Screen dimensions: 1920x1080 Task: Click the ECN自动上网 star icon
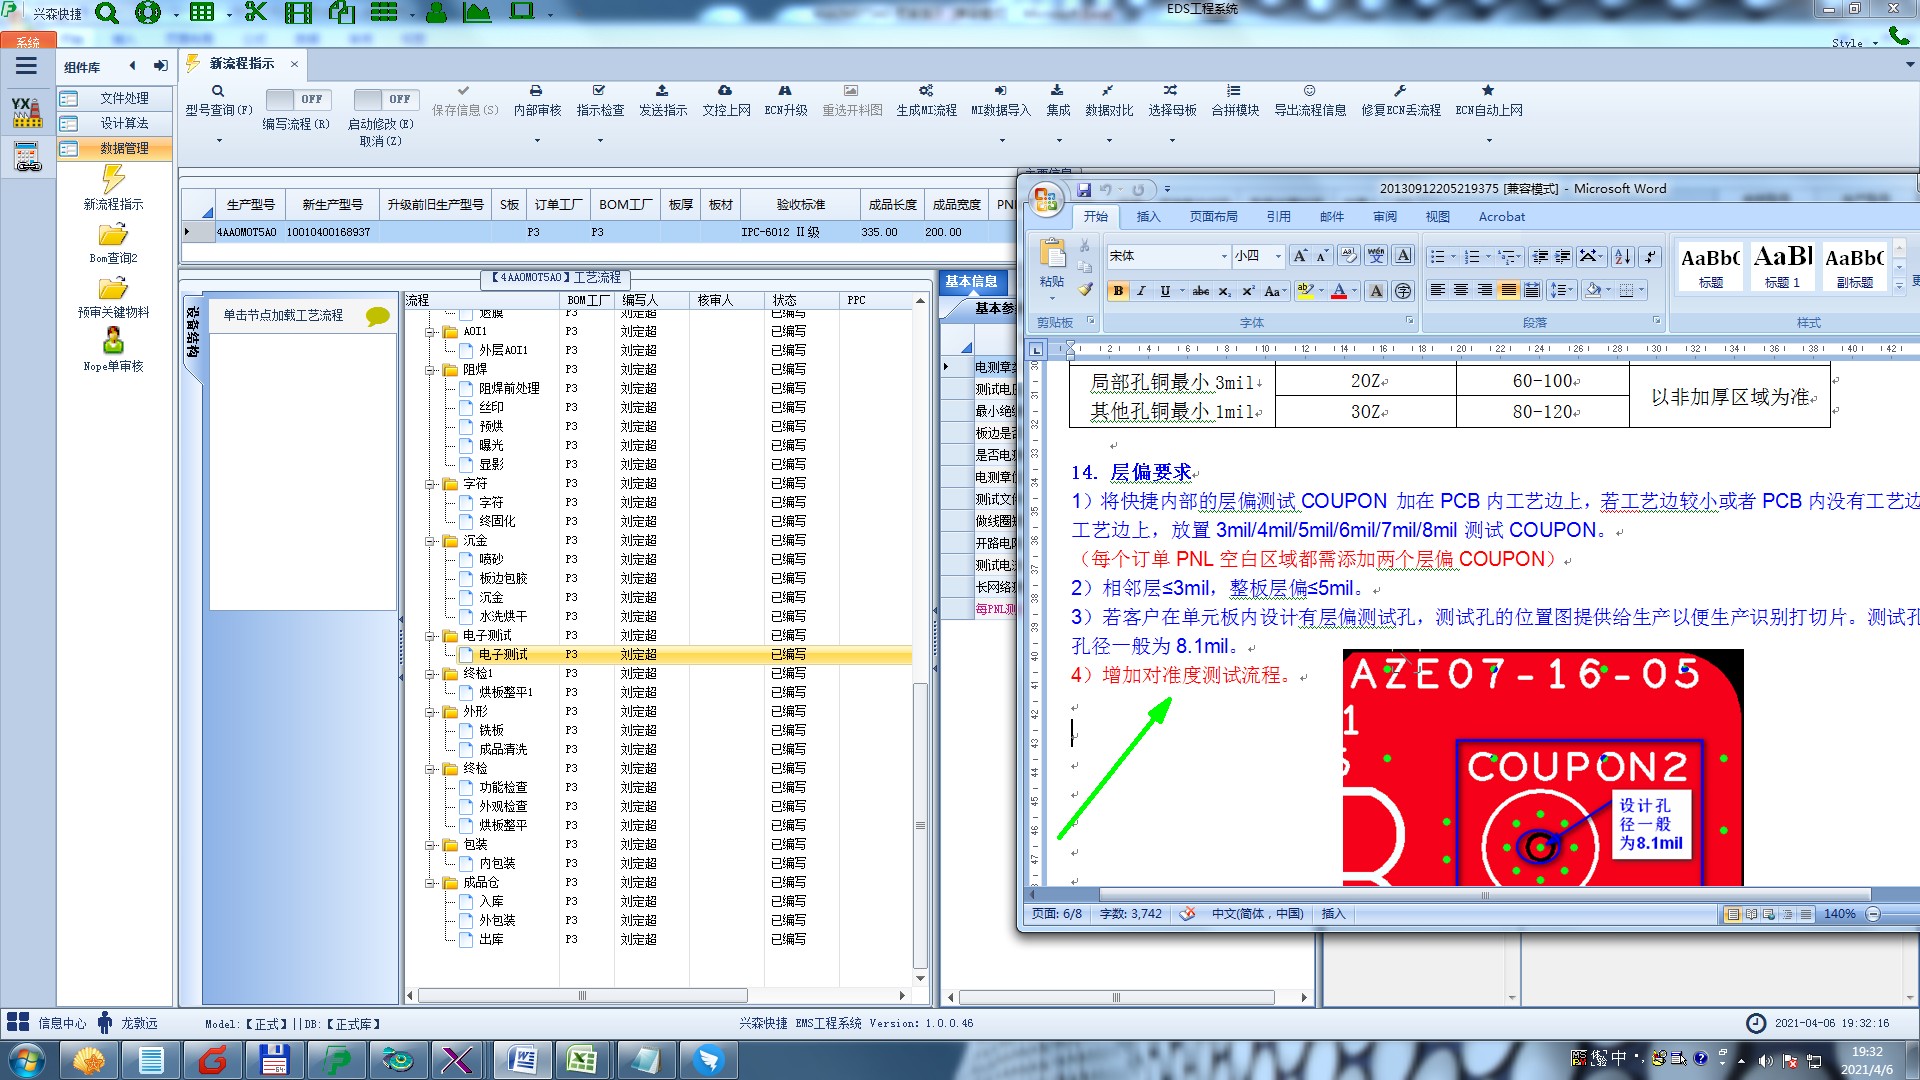coord(1488,91)
